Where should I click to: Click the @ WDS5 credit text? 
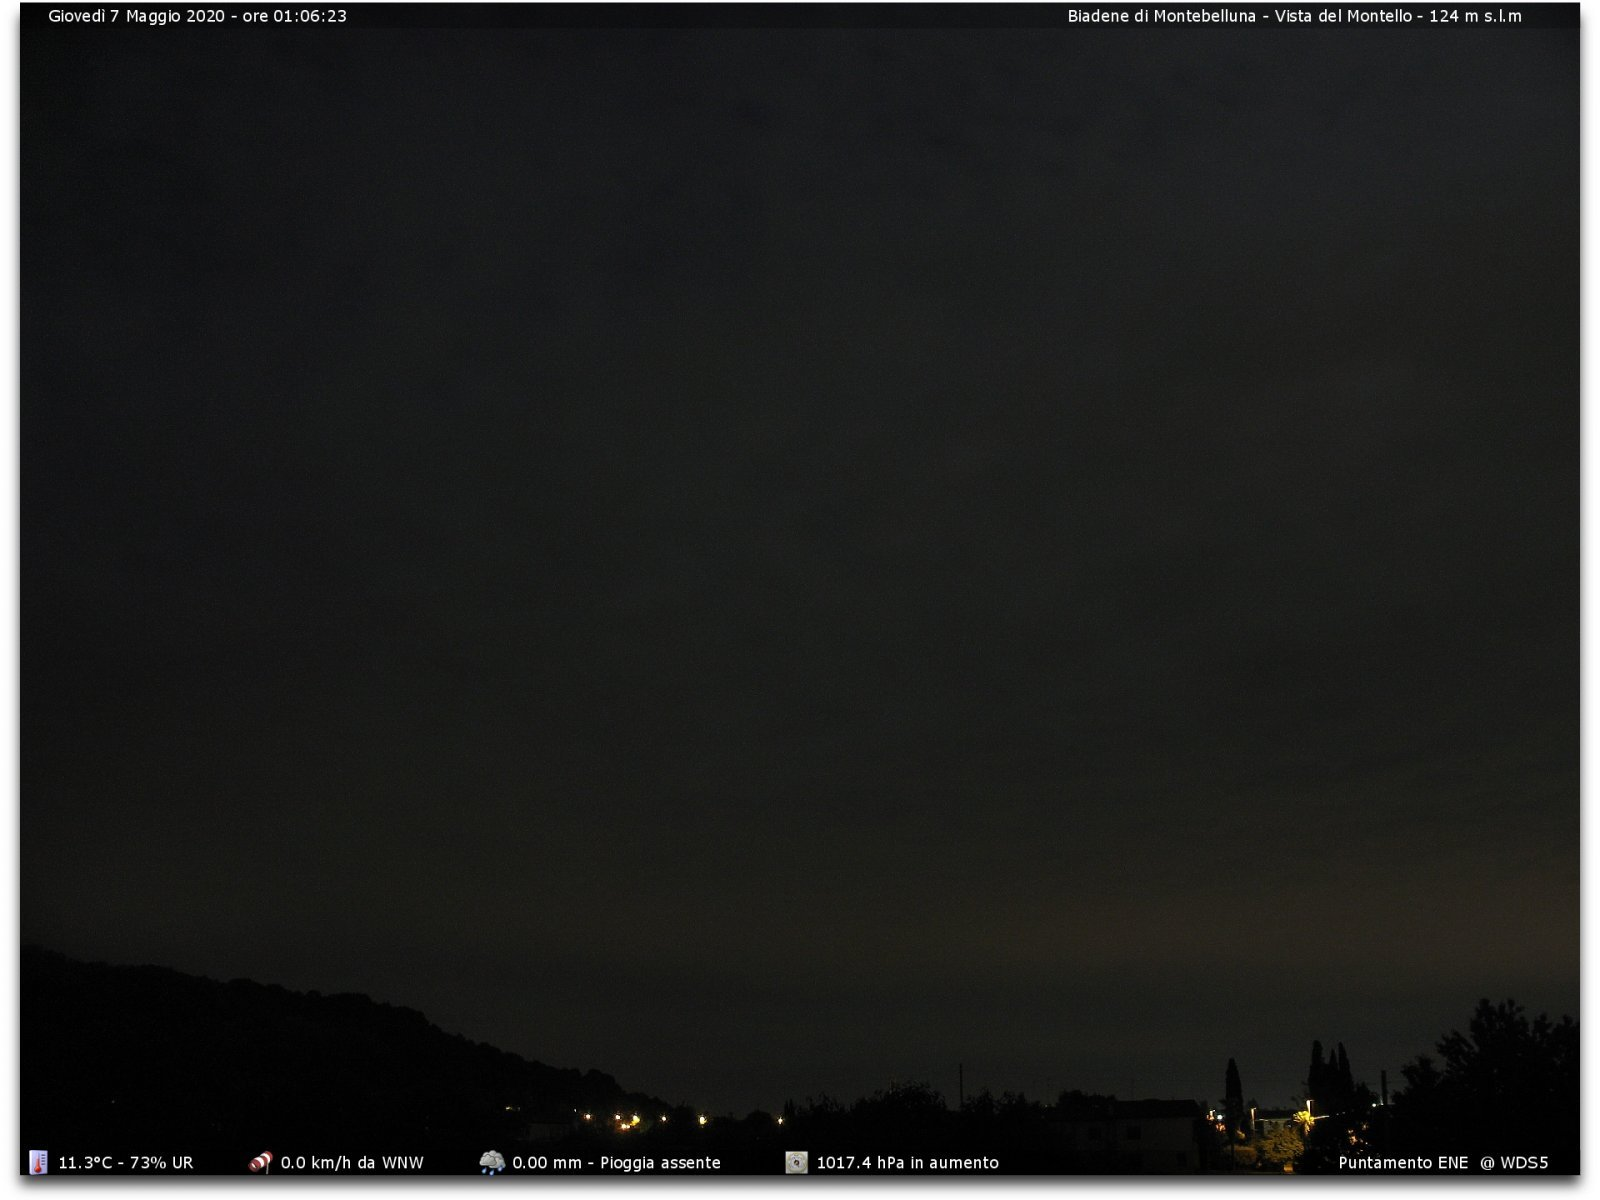pos(1514,1163)
